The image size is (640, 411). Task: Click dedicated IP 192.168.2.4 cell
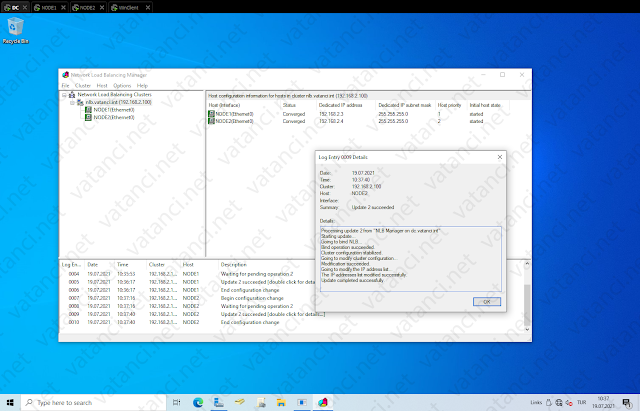click(x=331, y=122)
